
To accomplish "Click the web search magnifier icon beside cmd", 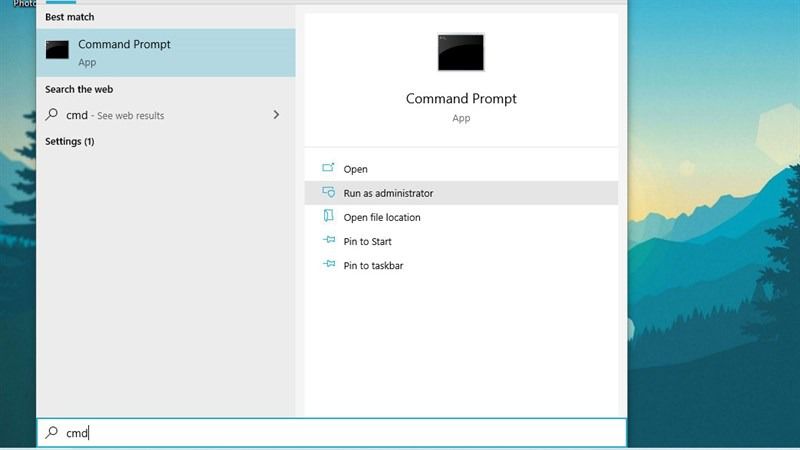I will [x=52, y=114].
